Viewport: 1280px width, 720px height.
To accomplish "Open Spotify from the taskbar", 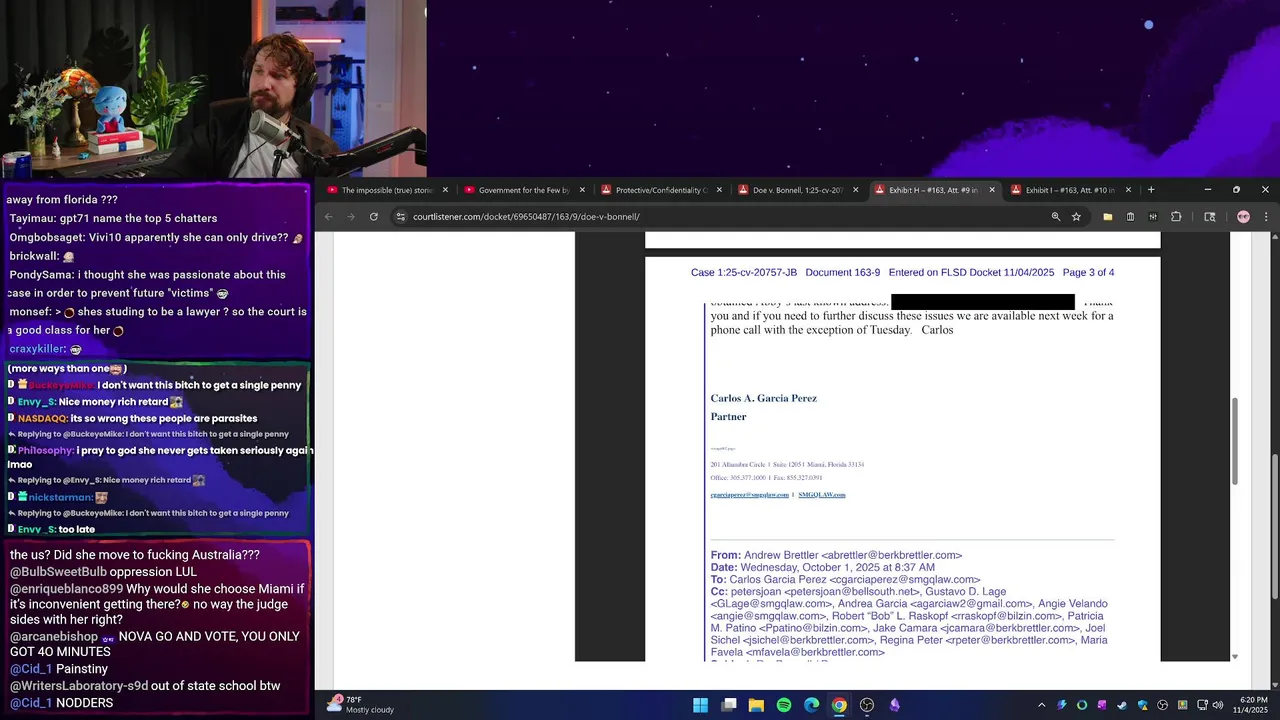I will pos(784,705).
